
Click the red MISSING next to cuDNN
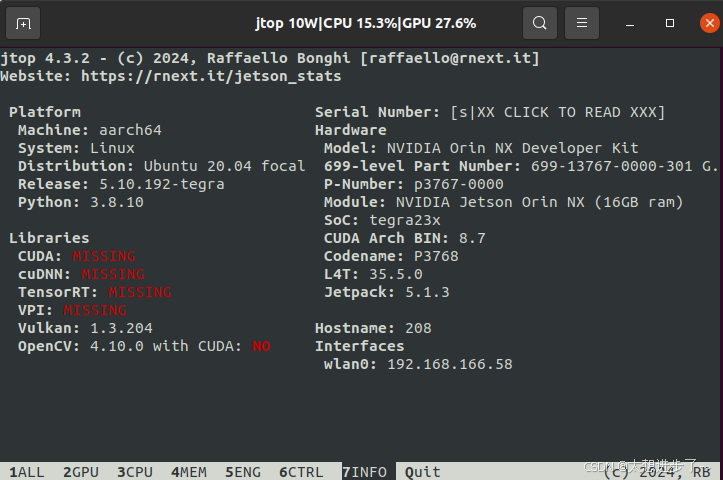point(113,274)
